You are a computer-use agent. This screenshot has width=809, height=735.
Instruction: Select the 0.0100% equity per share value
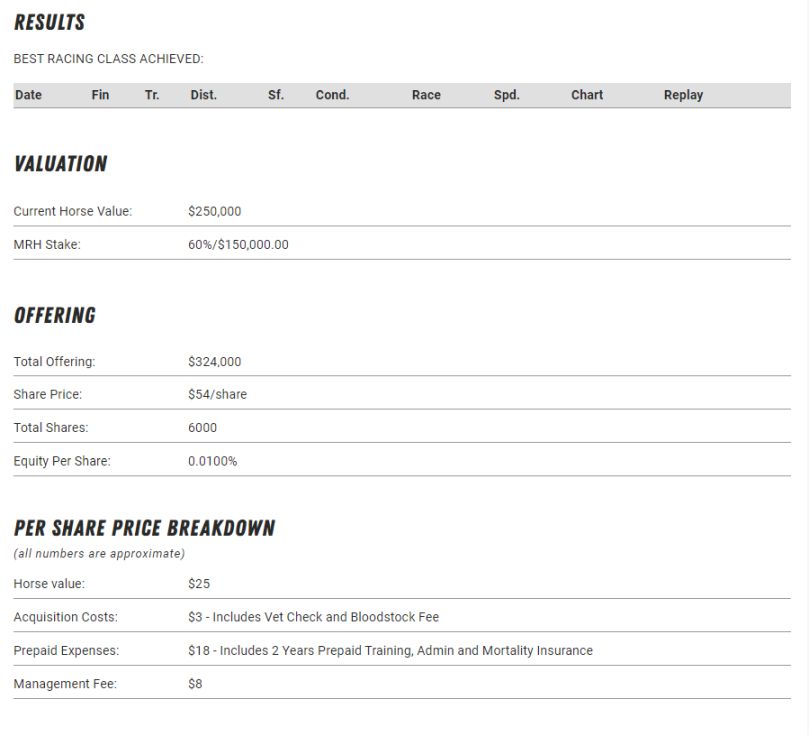coord(212,462)
